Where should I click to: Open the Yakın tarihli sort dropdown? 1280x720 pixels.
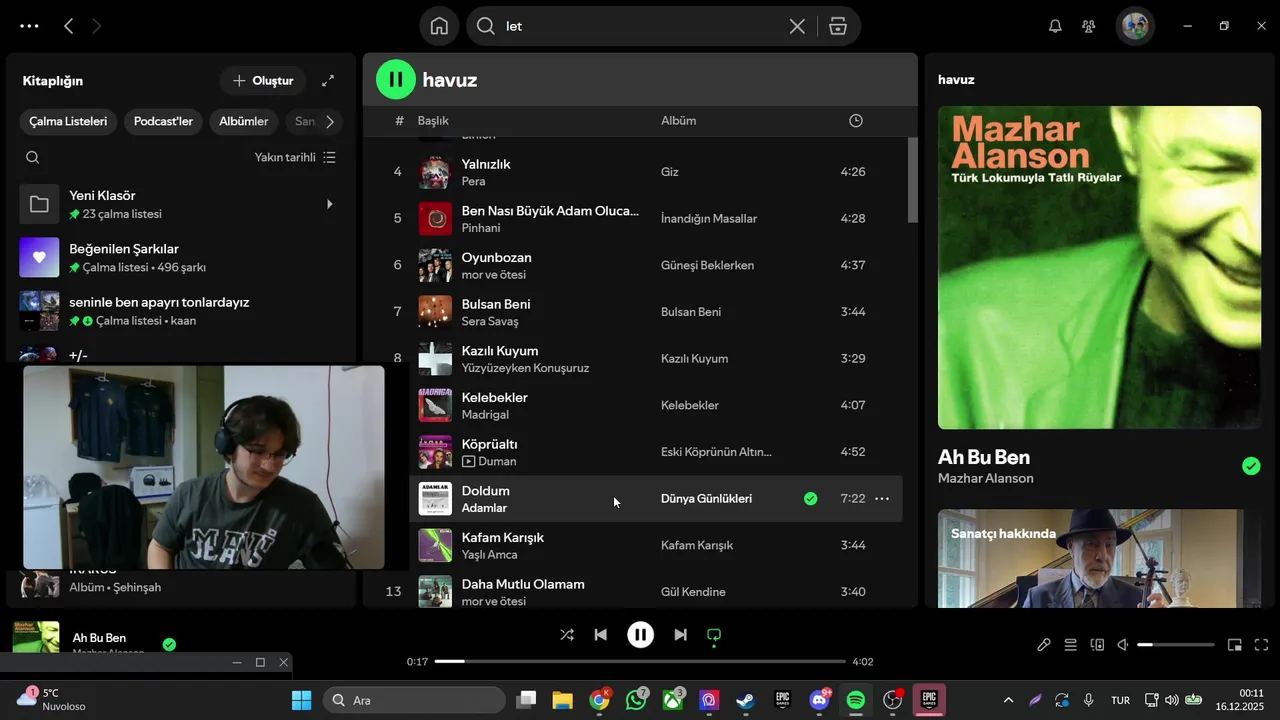(x=295, y=157)
